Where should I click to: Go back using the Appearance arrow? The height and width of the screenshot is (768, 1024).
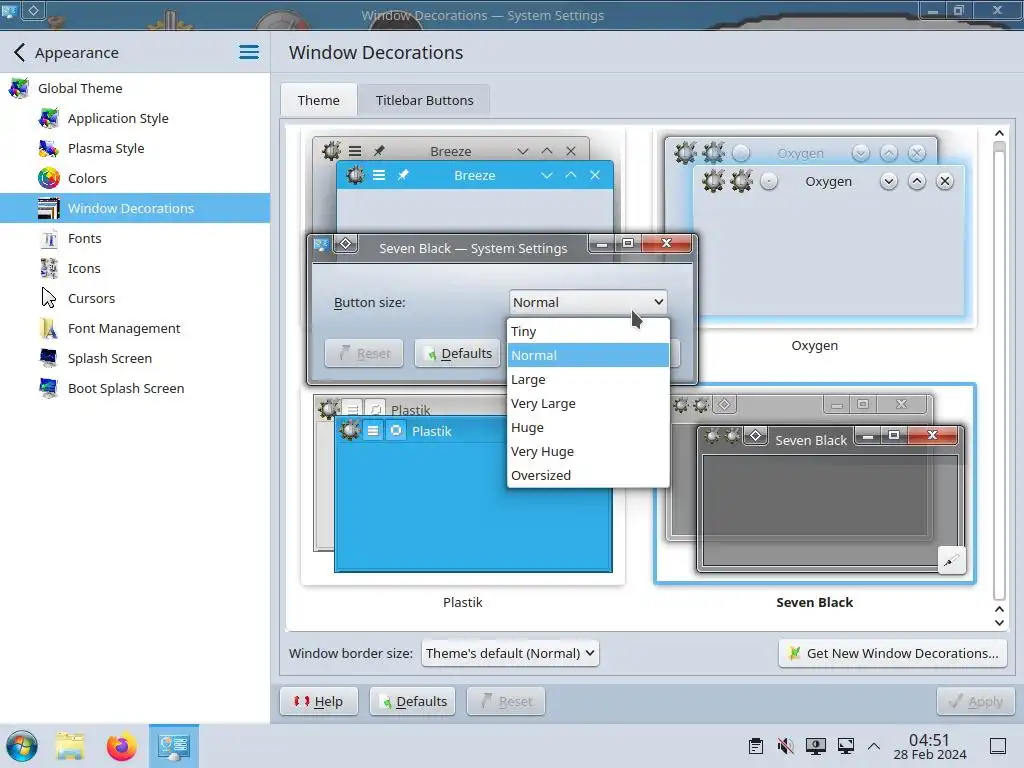point(20,52)
